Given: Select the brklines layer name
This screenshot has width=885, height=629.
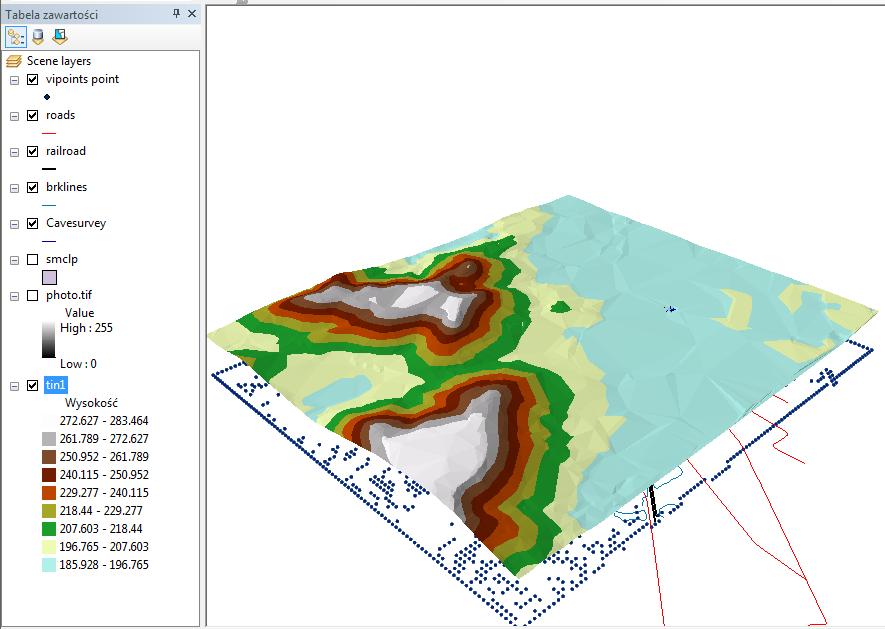Looking at the screenshot, I should pos(67,187).
